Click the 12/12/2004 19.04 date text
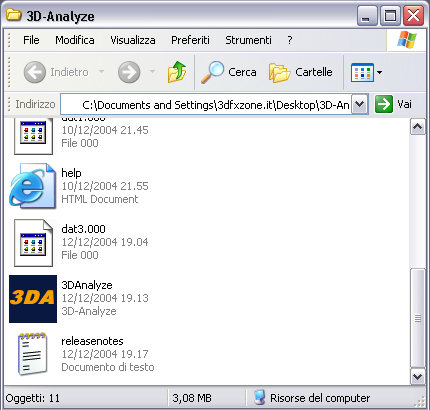Viewport: 430px width, 410px height. click(x=105, y=242)
